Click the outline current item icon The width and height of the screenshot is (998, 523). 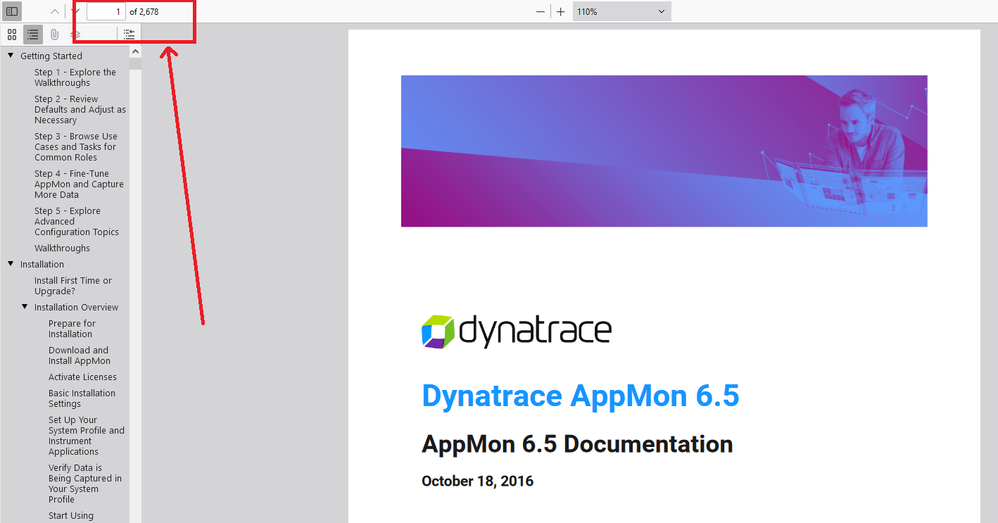click(x=129, y=34)
